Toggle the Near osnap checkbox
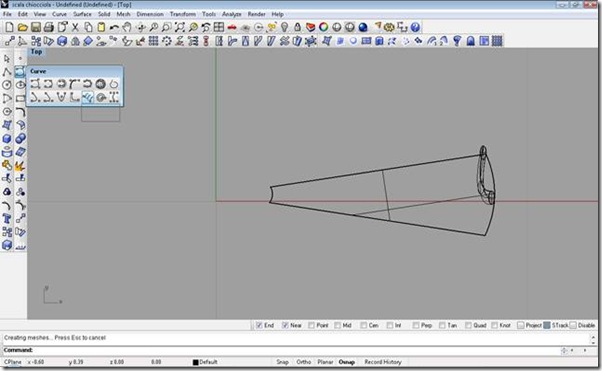Viewport: 602px width, 371px height. pyautogui.click(x=285, y=325)
